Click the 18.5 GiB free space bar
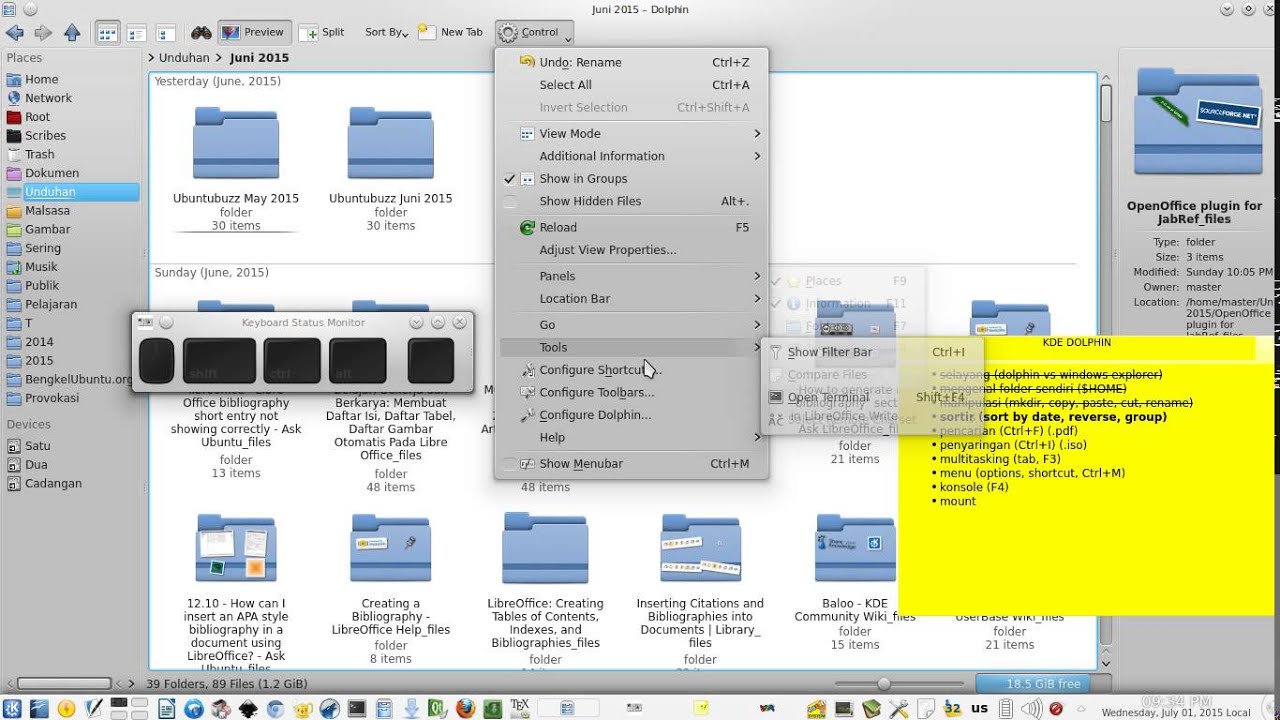1280x720 pixels. coord(1043,684)
